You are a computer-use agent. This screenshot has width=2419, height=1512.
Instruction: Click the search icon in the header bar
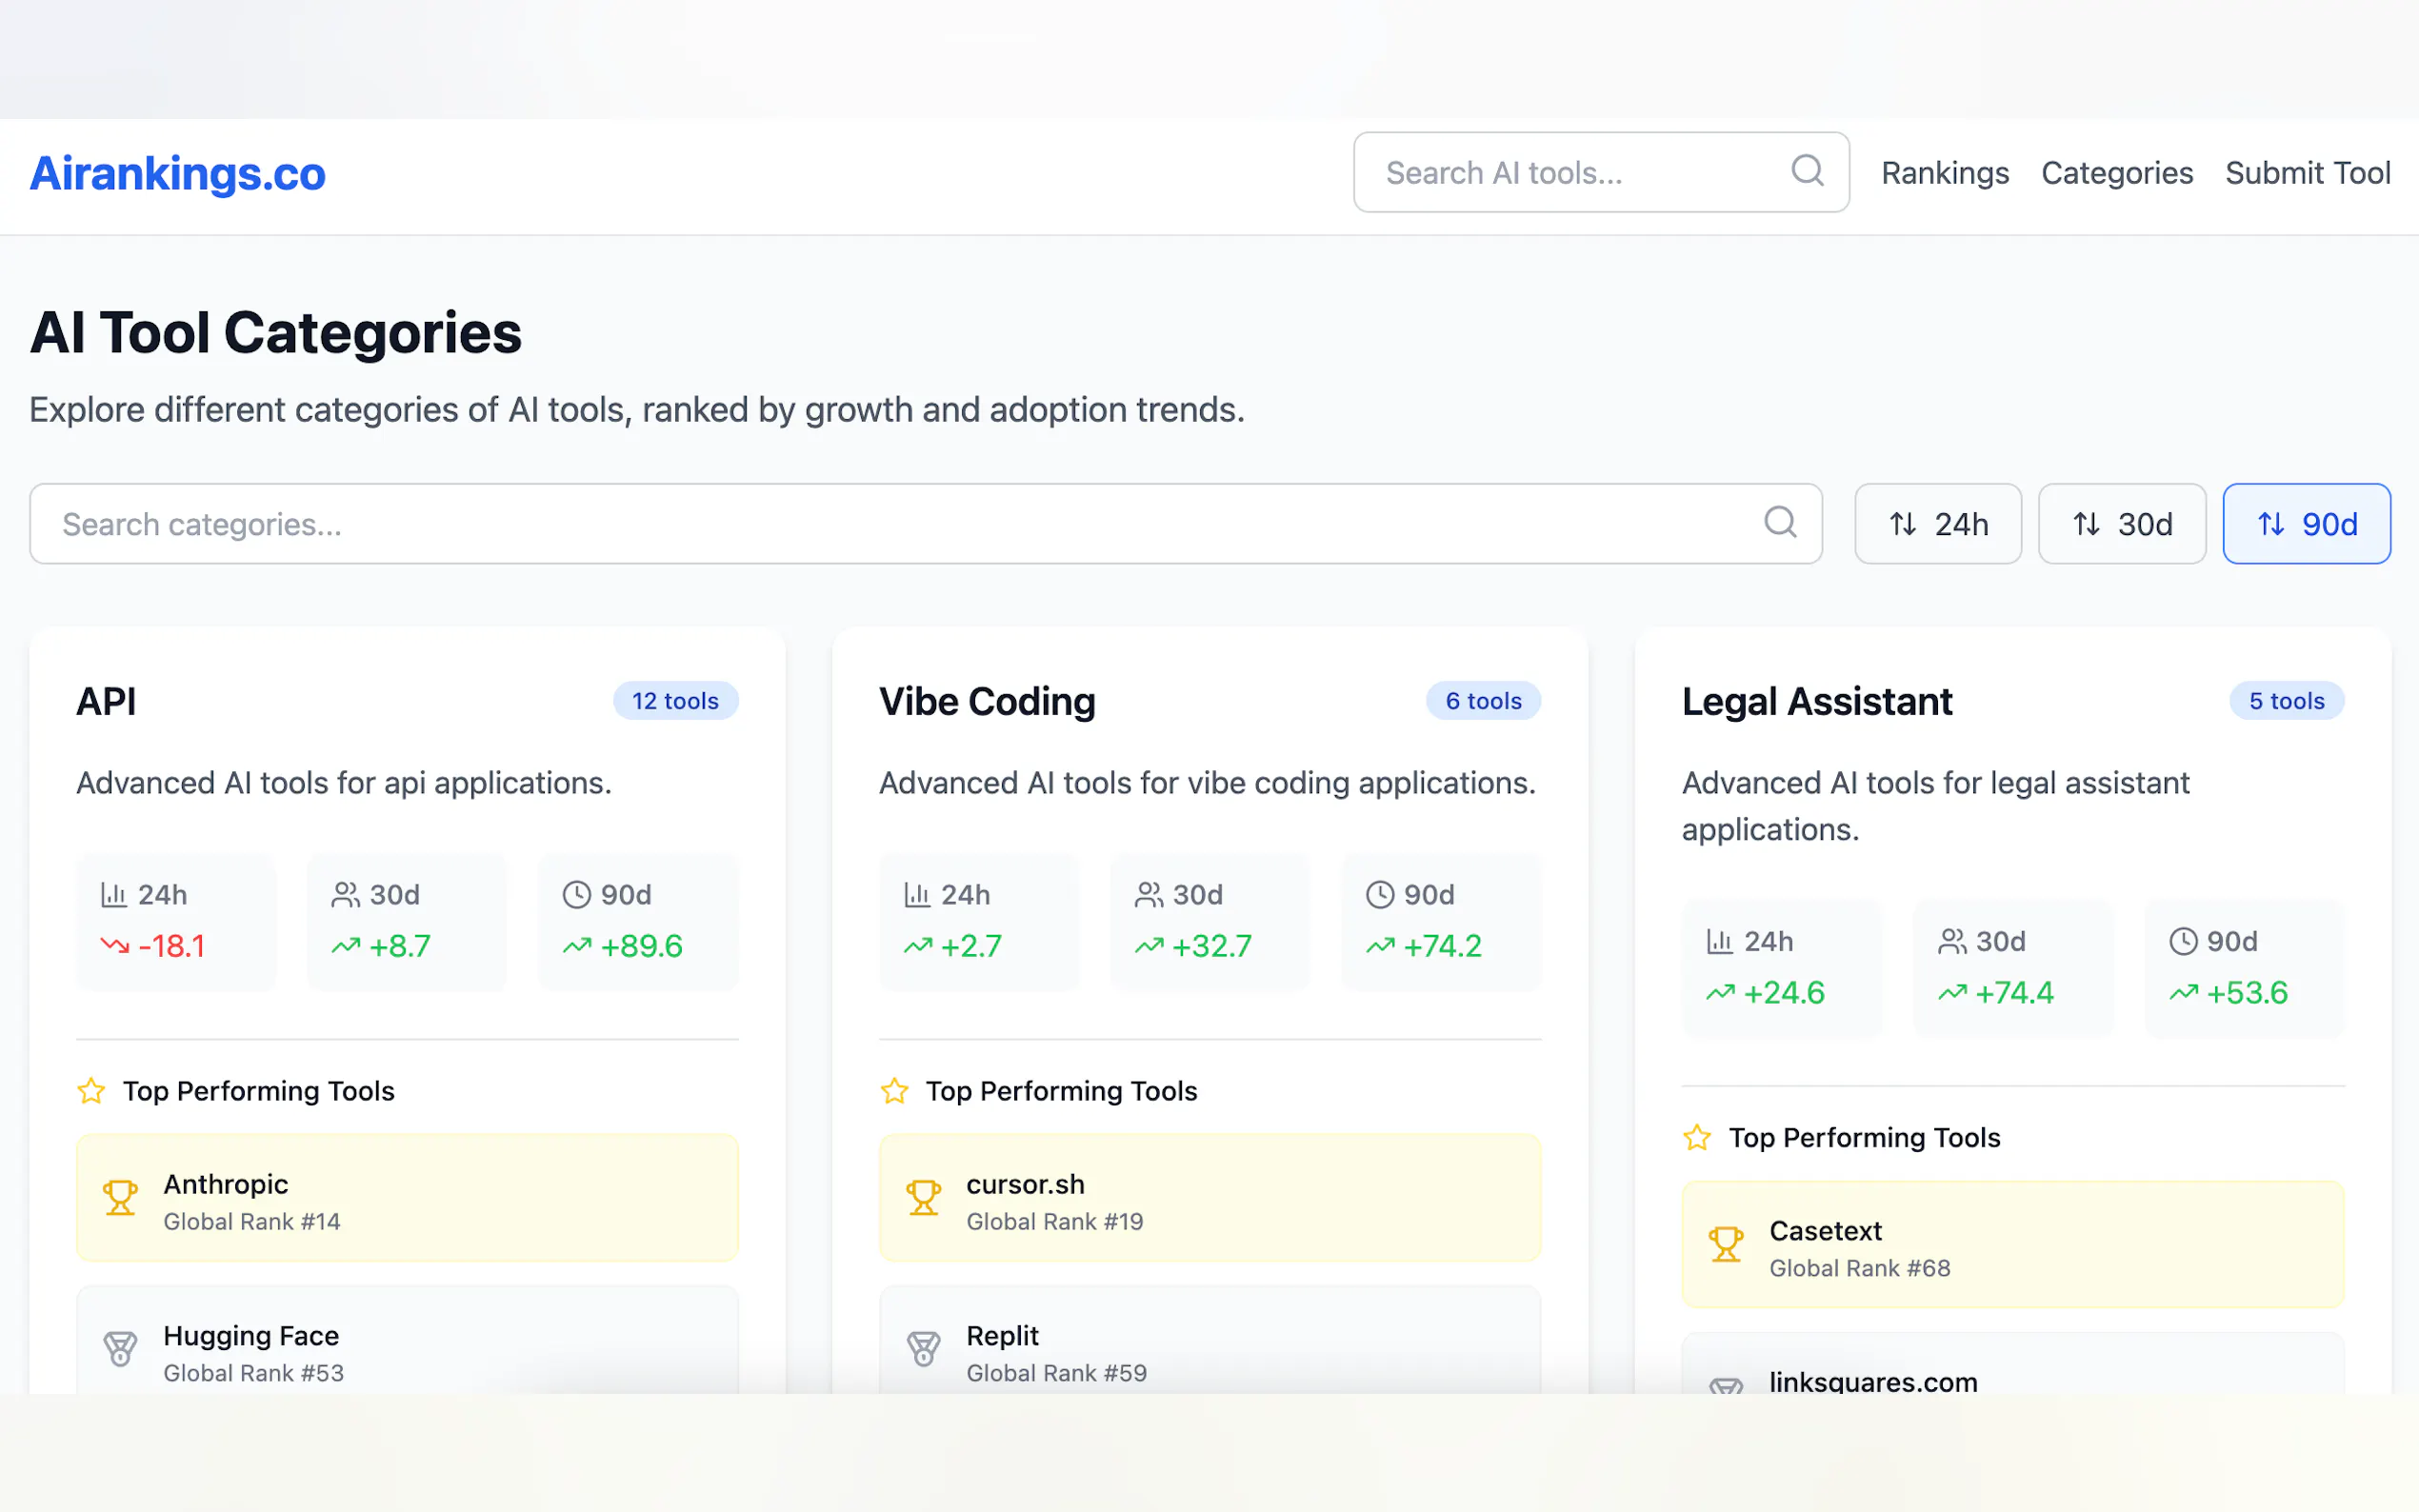click(1806, 171)
